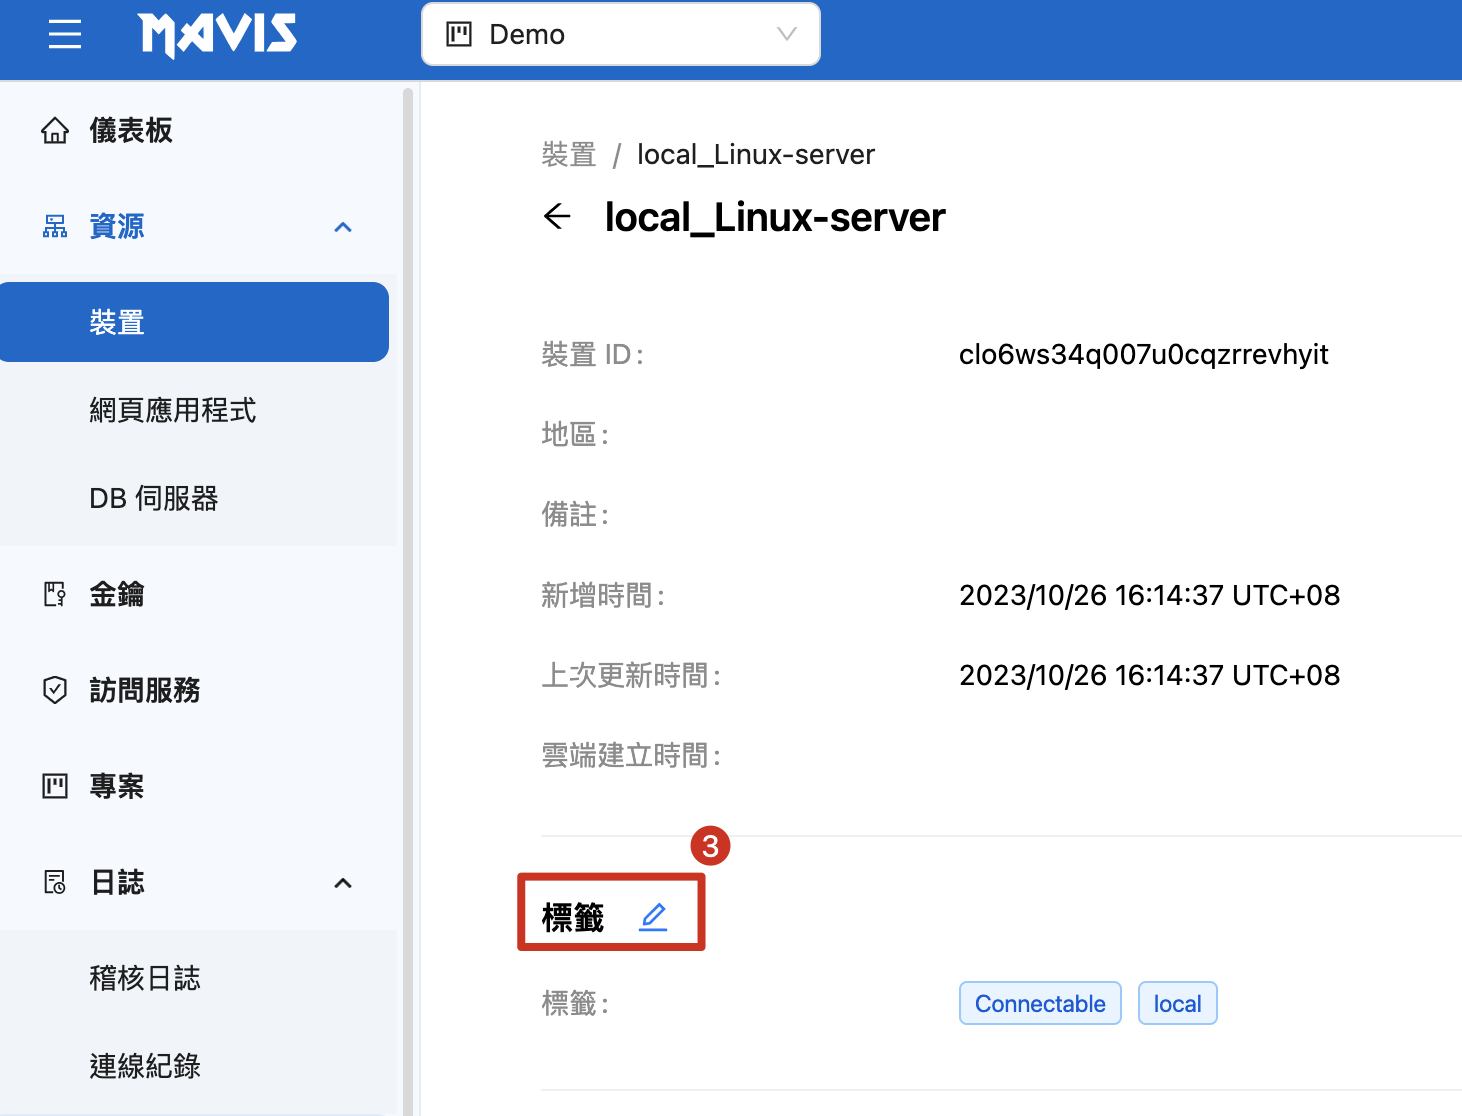Click the Connectable tag
1462x1116 pixels.
tap(1040, 1003)
